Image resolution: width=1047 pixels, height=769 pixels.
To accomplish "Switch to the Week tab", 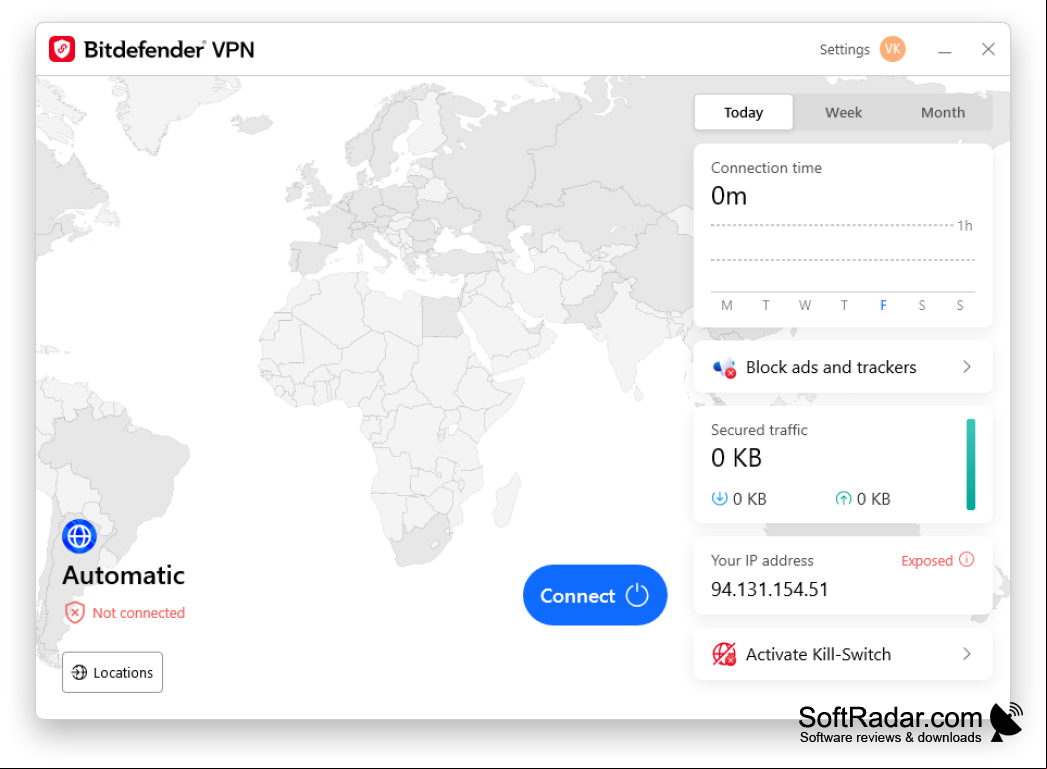I will click(x=843, y=112).
